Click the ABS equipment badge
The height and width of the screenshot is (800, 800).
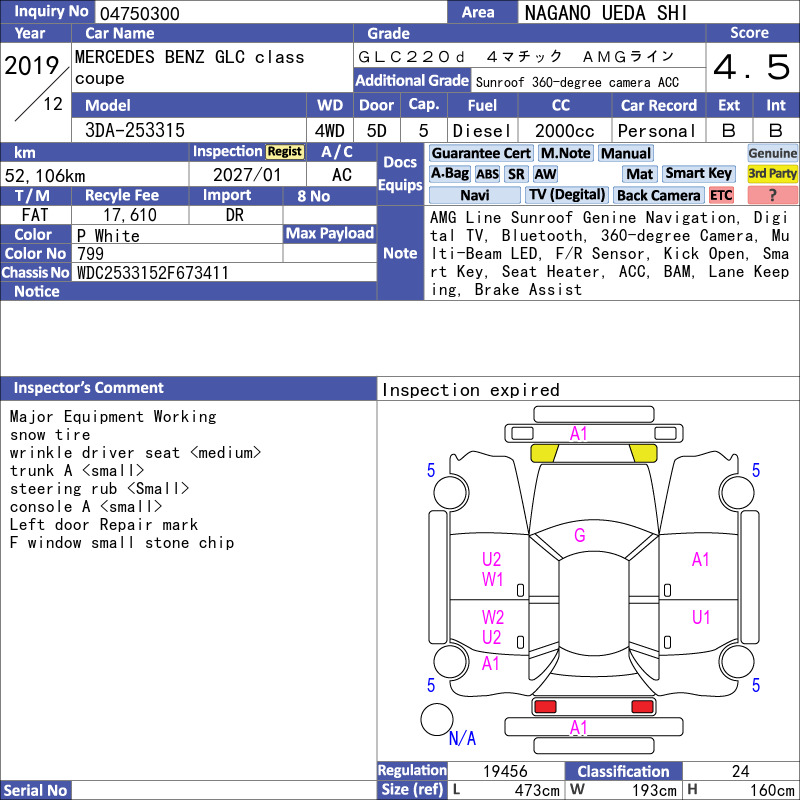[488, 174]
